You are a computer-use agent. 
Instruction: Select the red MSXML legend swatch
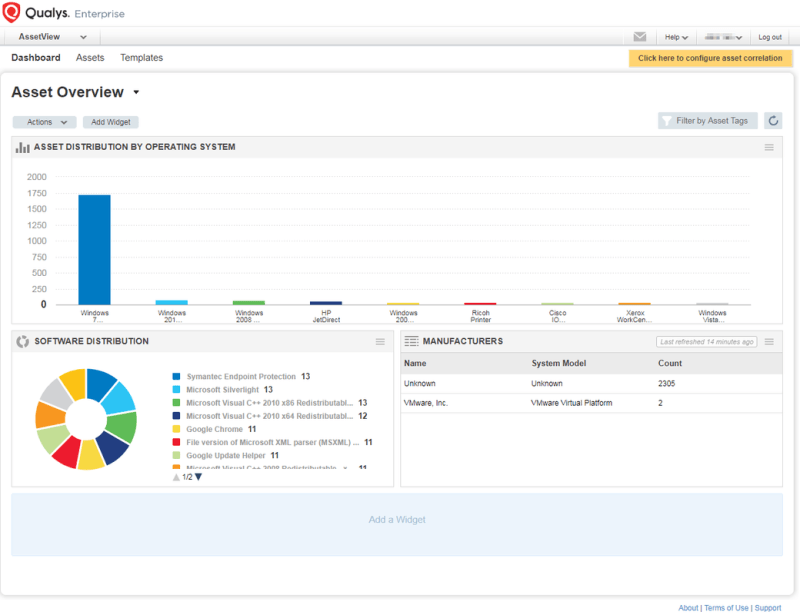pyautogui.click(x=176, y=442)
